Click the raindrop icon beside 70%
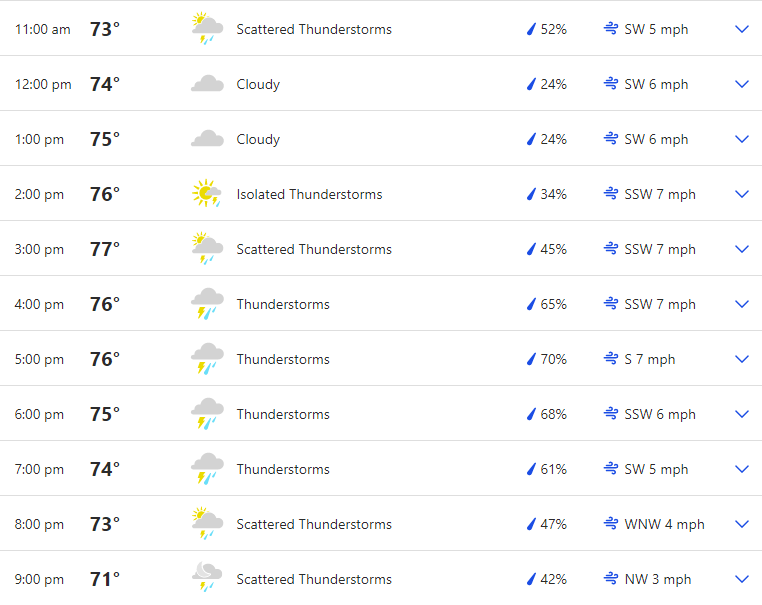Screen dimensions: 762x605 532,359
